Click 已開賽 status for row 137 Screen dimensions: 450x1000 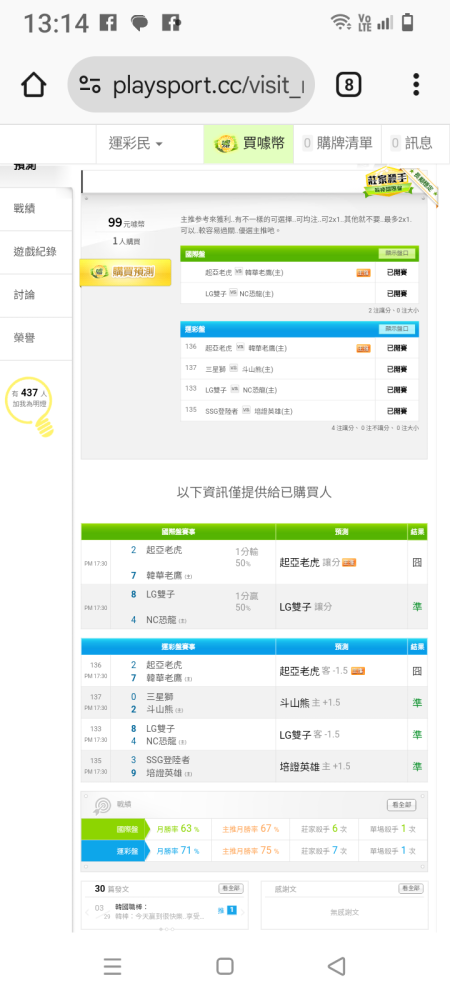396,369
